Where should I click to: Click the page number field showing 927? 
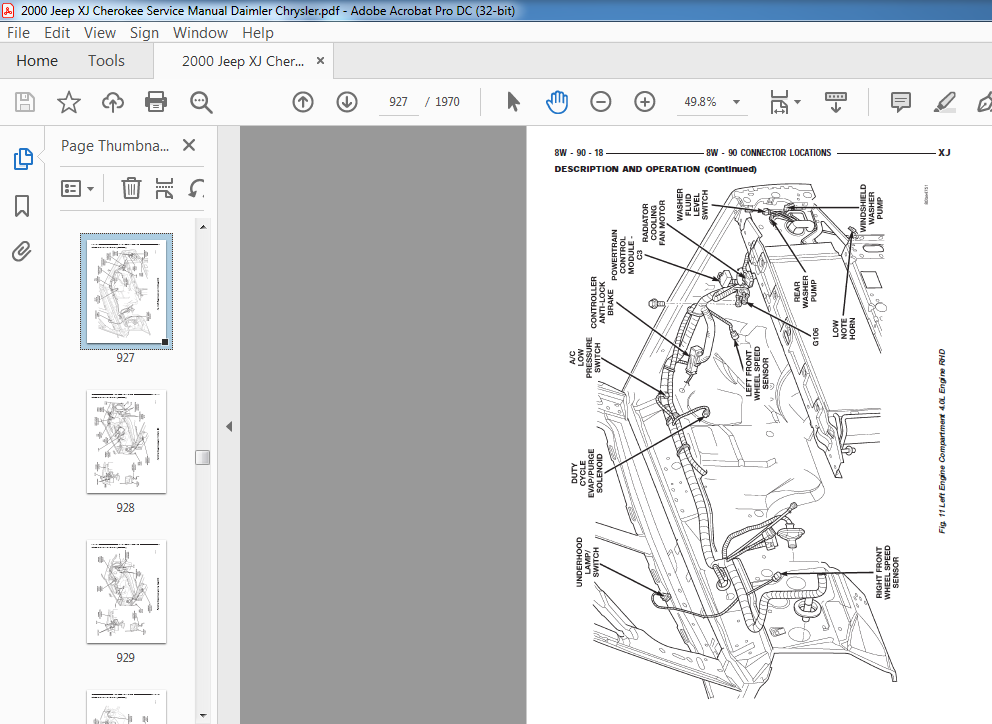399,102
